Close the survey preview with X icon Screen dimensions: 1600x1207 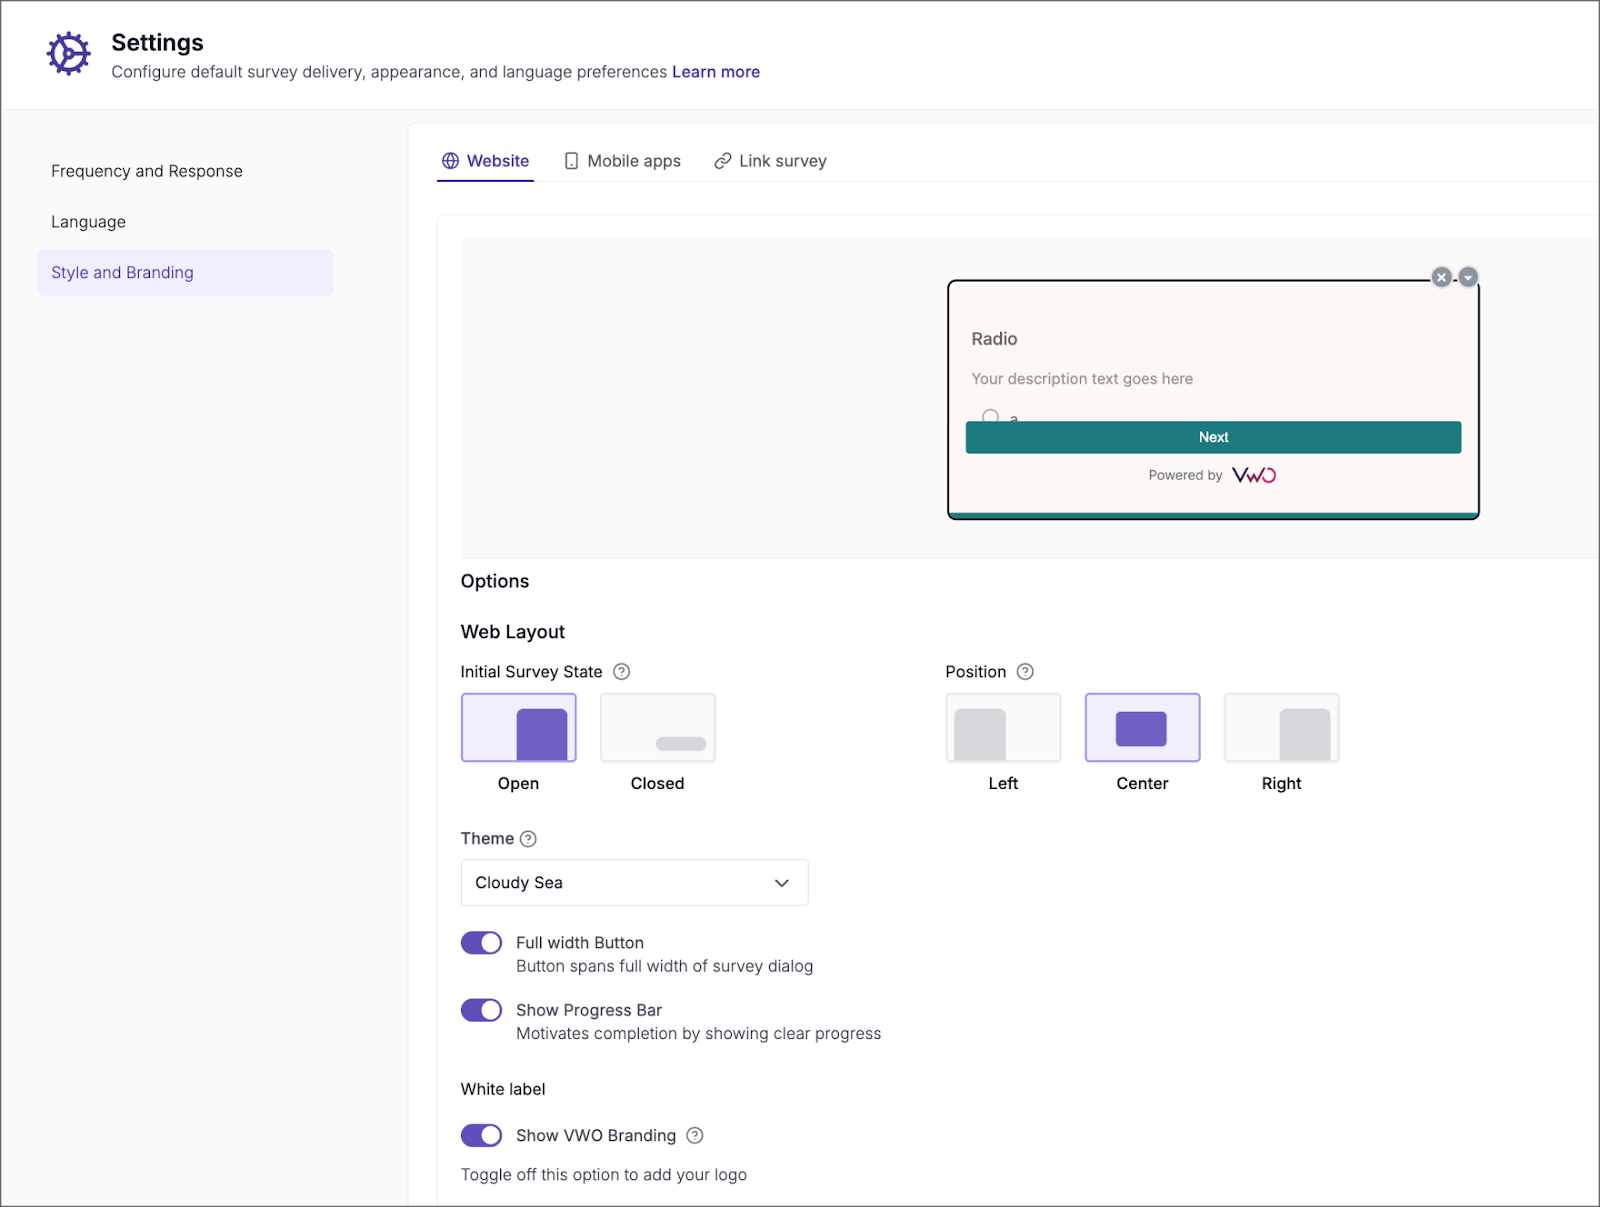[x=1441, y=277]
